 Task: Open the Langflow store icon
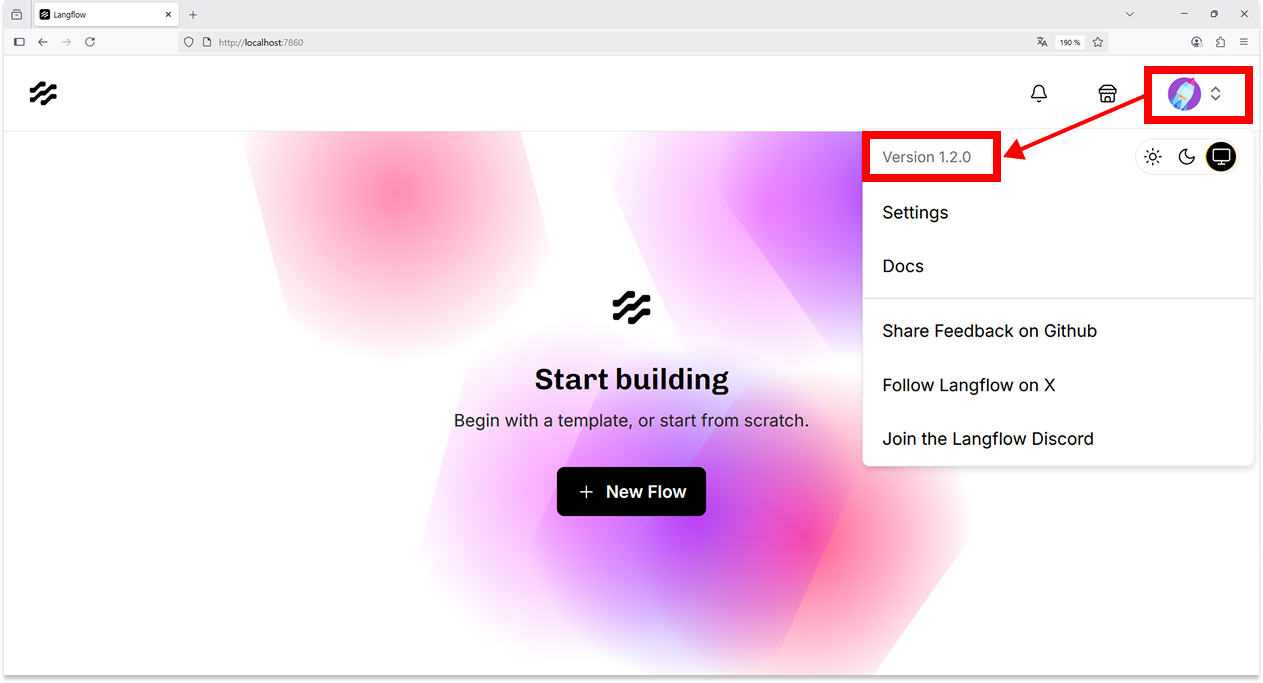[x=1107, y=94]
